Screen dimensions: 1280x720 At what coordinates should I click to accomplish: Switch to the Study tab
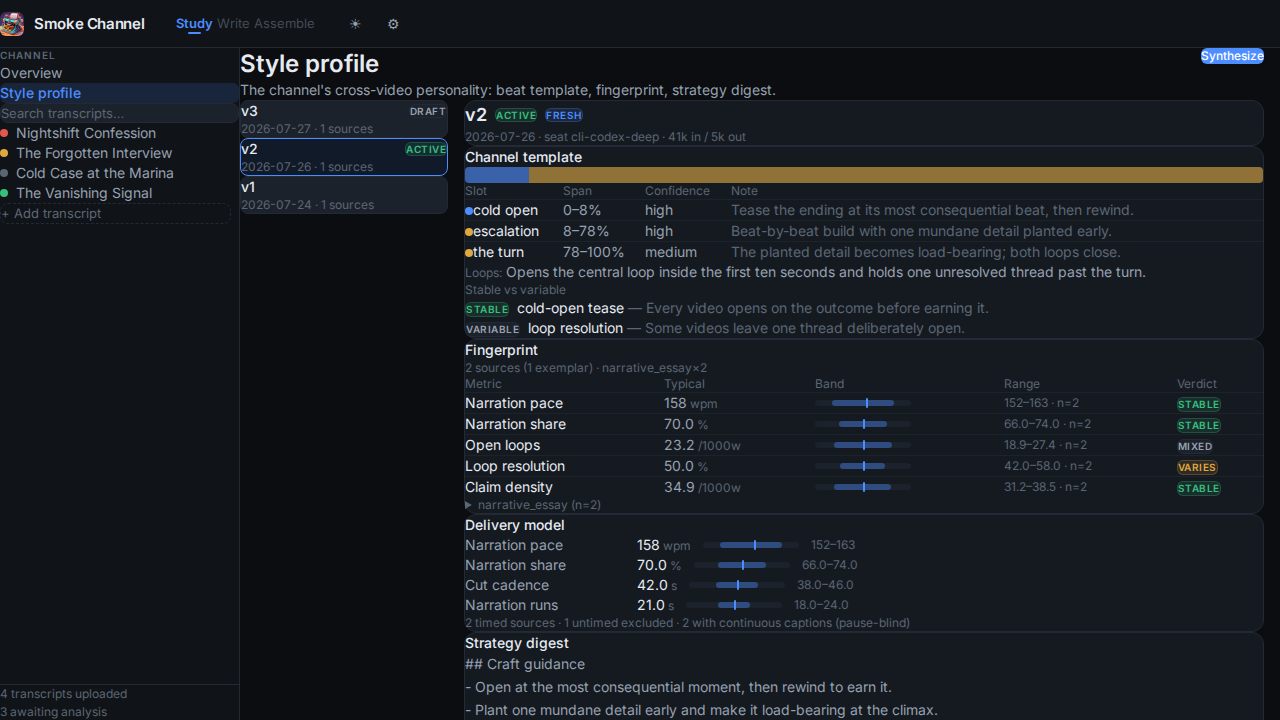coord(194,24)
